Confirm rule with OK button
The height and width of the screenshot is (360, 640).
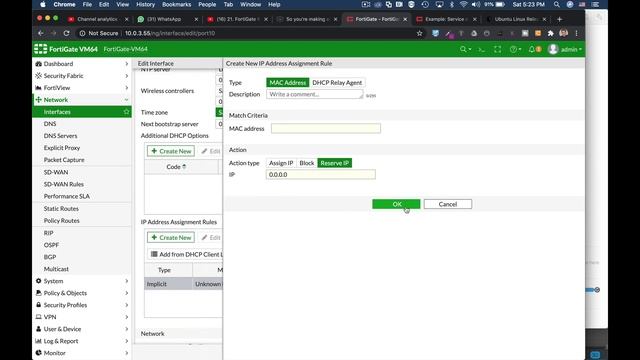(396, 204)
